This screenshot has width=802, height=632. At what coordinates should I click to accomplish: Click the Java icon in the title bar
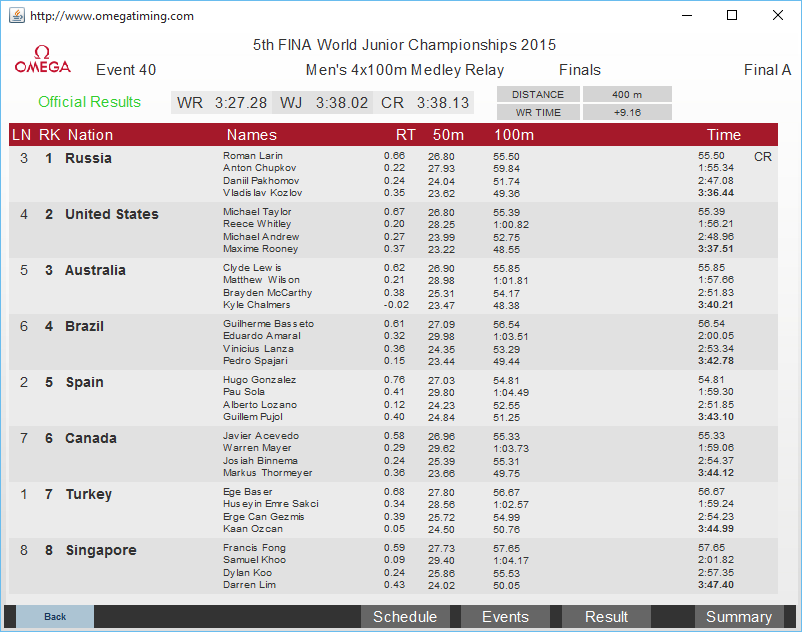[x=16, y=16]
